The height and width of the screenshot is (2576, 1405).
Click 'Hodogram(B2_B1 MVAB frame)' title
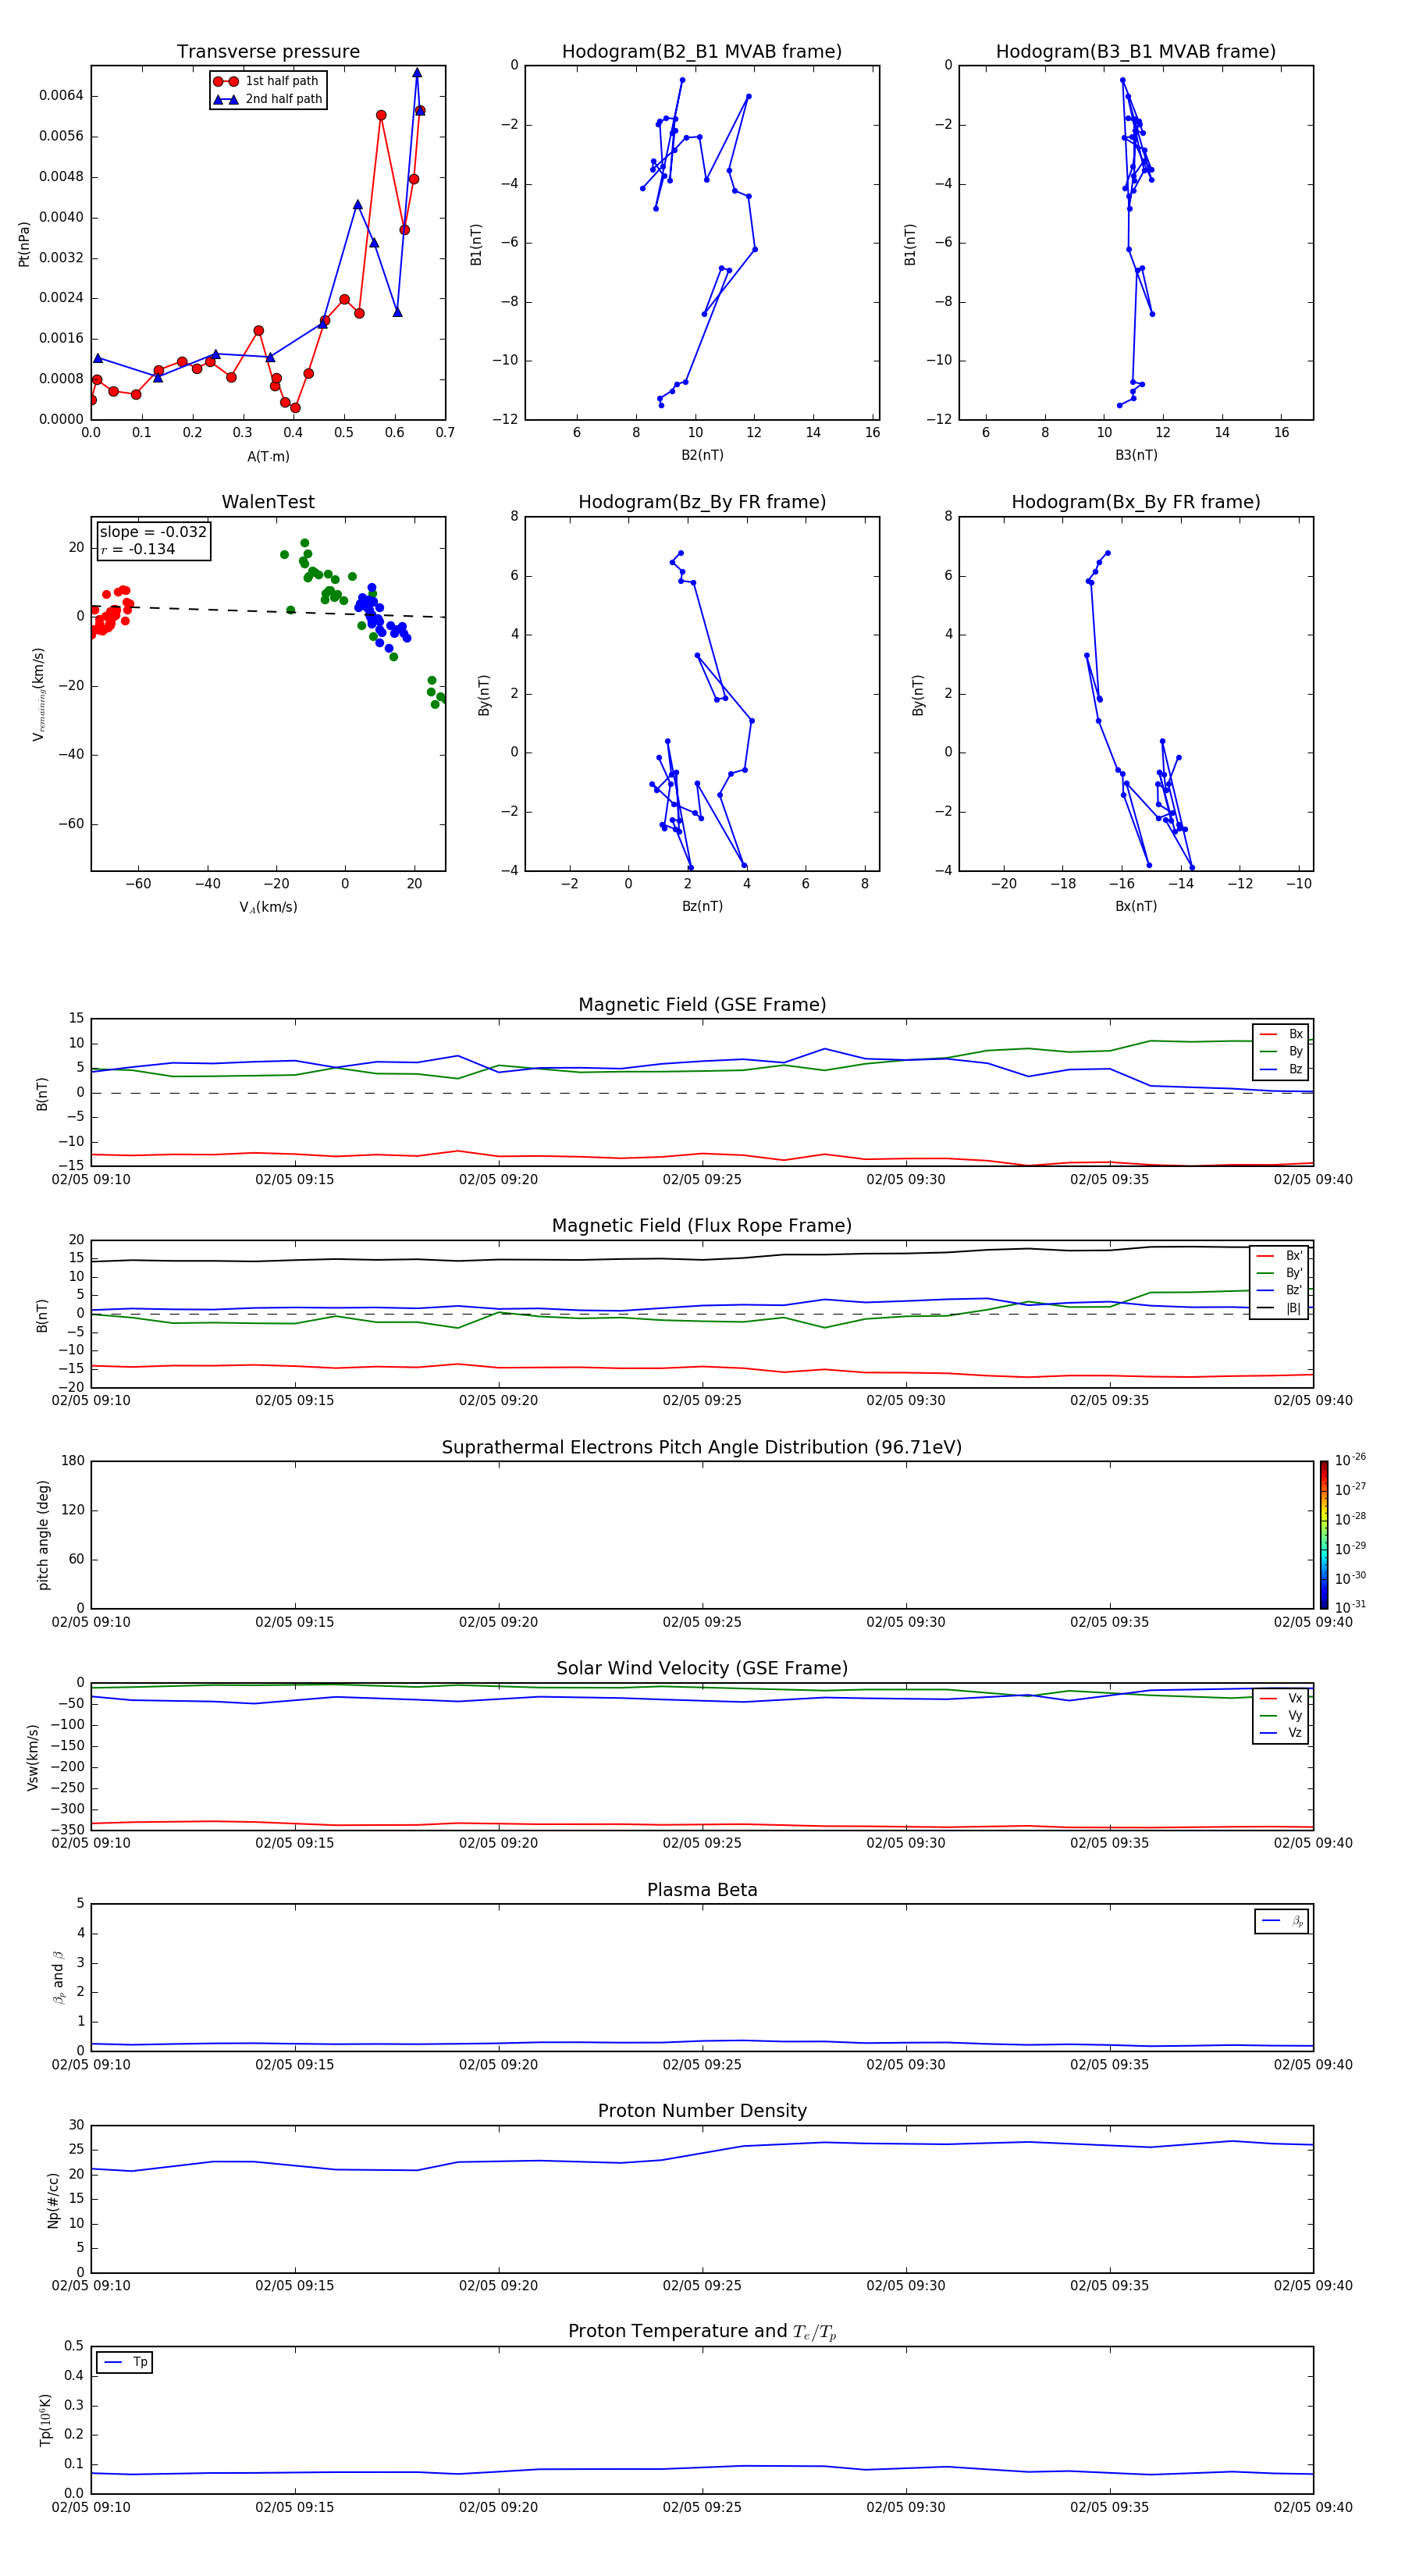tap(702, 52)
